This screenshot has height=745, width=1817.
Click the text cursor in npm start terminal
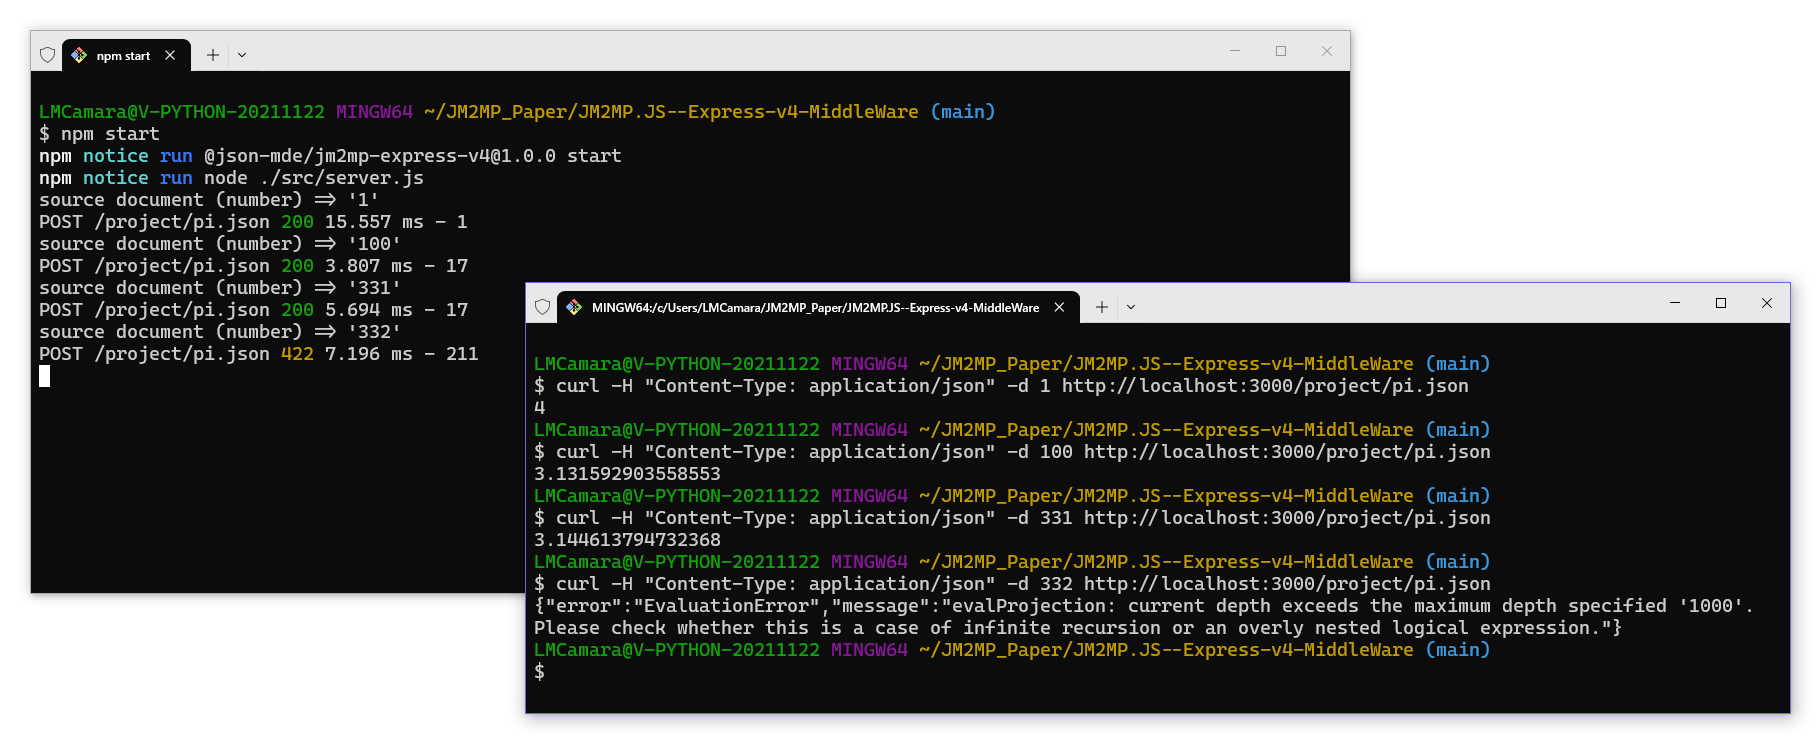click(x=44, y=376)
